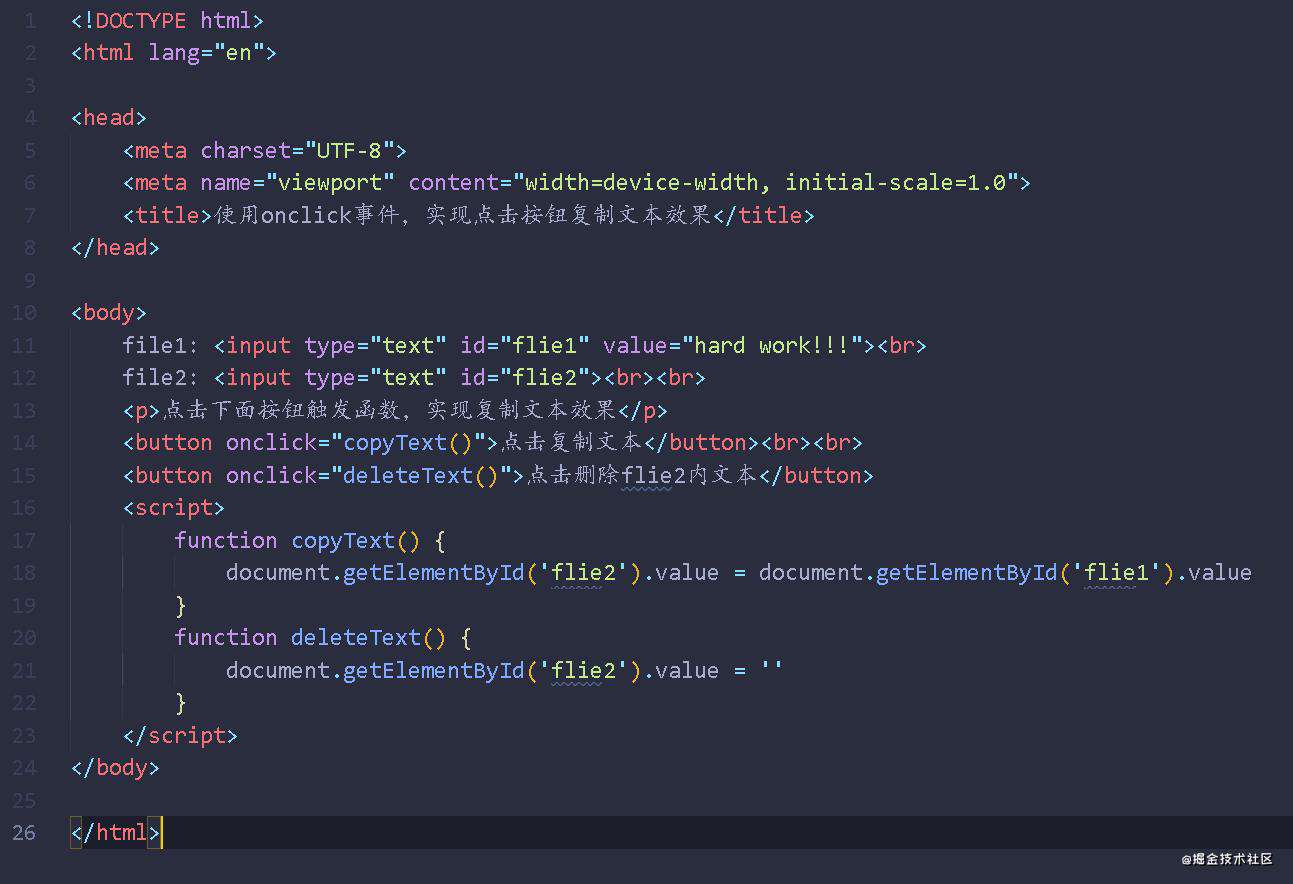1293x884 pixels.
Task: Click the closing </html> tag on line 26
Action: pyautogui.click(x=115, y=832)
